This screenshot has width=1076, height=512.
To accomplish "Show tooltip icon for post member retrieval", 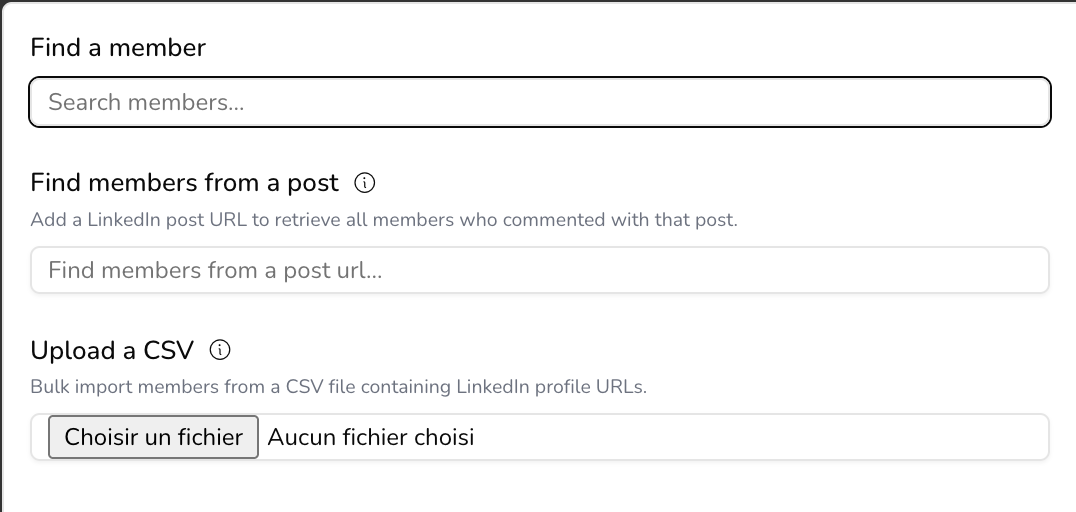I will pos(365,183).
